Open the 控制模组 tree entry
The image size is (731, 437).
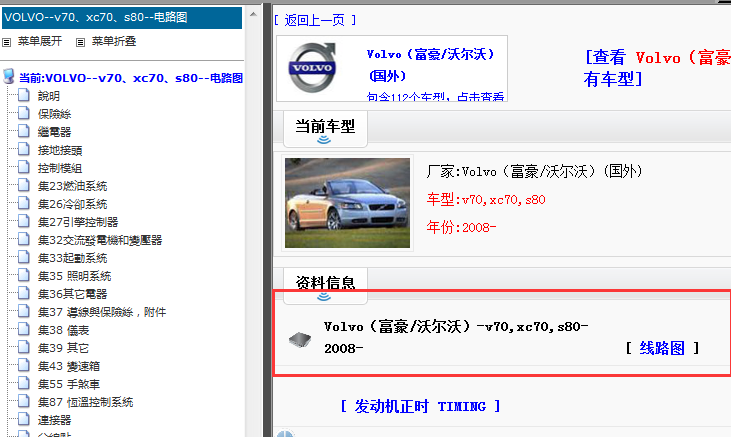point(60,168)
